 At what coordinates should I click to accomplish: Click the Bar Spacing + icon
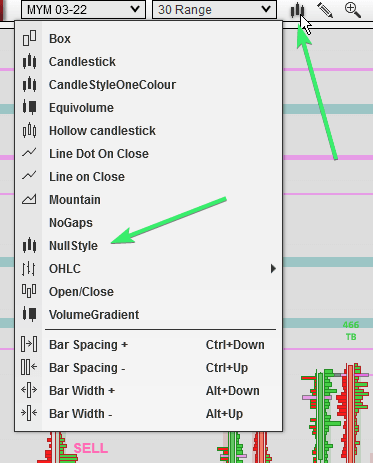(29, 344)
